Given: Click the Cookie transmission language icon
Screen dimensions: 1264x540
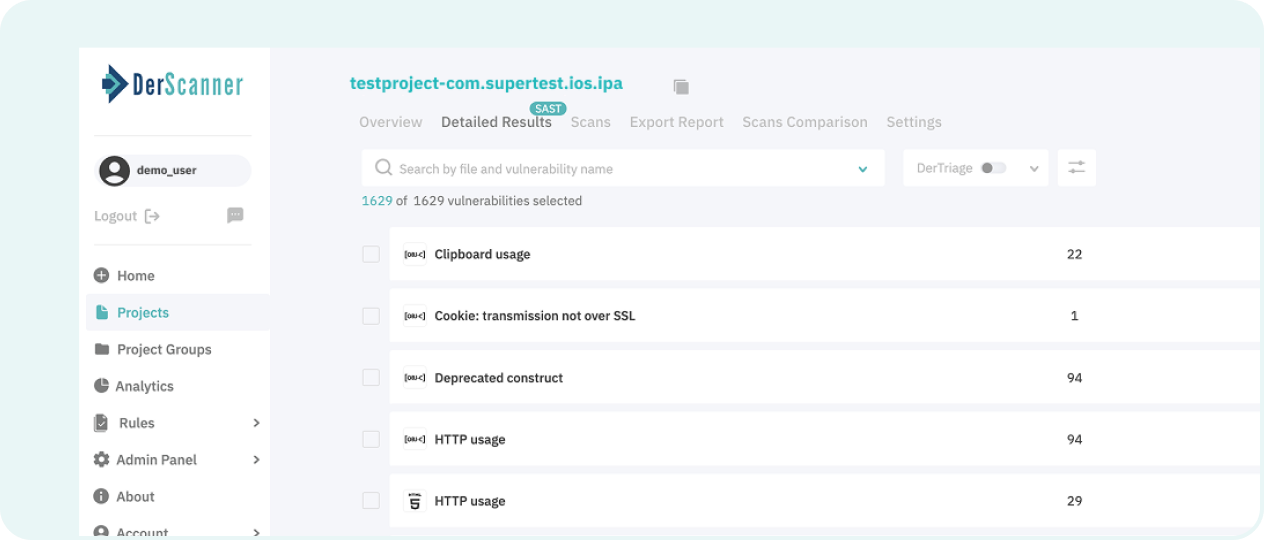Looking at the screenshot, I should [415, 316].
